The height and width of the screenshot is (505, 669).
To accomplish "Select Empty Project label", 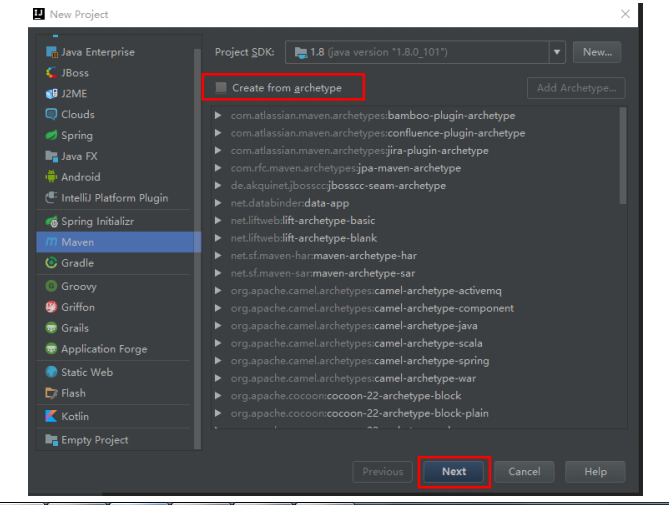I will [94, 440].
